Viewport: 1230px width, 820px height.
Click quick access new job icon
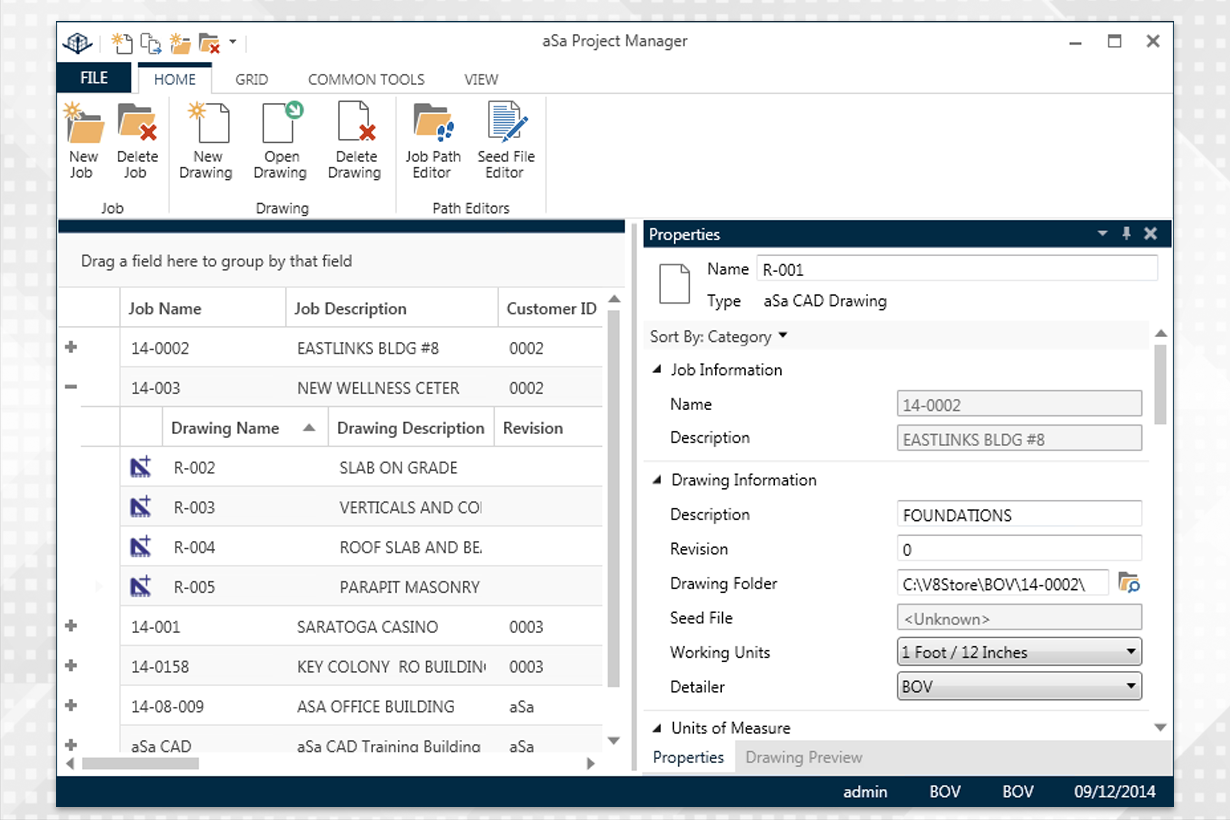coord(122,43)
